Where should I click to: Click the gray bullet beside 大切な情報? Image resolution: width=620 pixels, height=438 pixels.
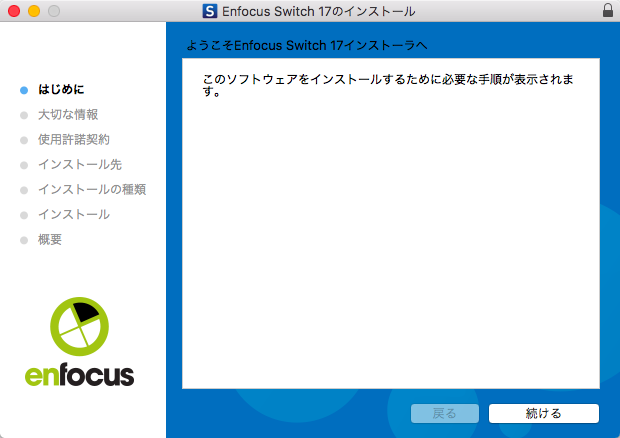coord(24,115)
